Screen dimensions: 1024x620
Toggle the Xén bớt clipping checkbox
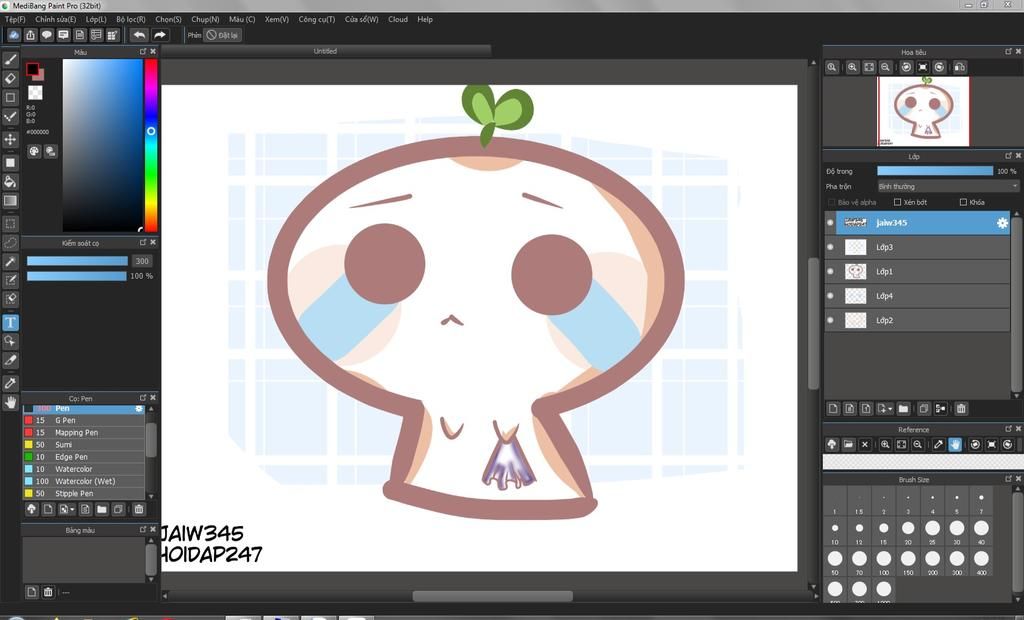[897, 203]
